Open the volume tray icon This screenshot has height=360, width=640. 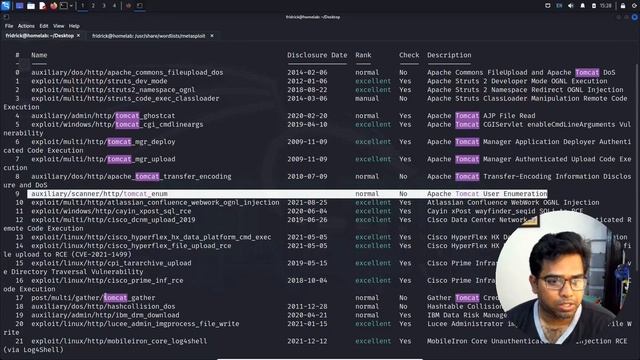coord(571,6)
